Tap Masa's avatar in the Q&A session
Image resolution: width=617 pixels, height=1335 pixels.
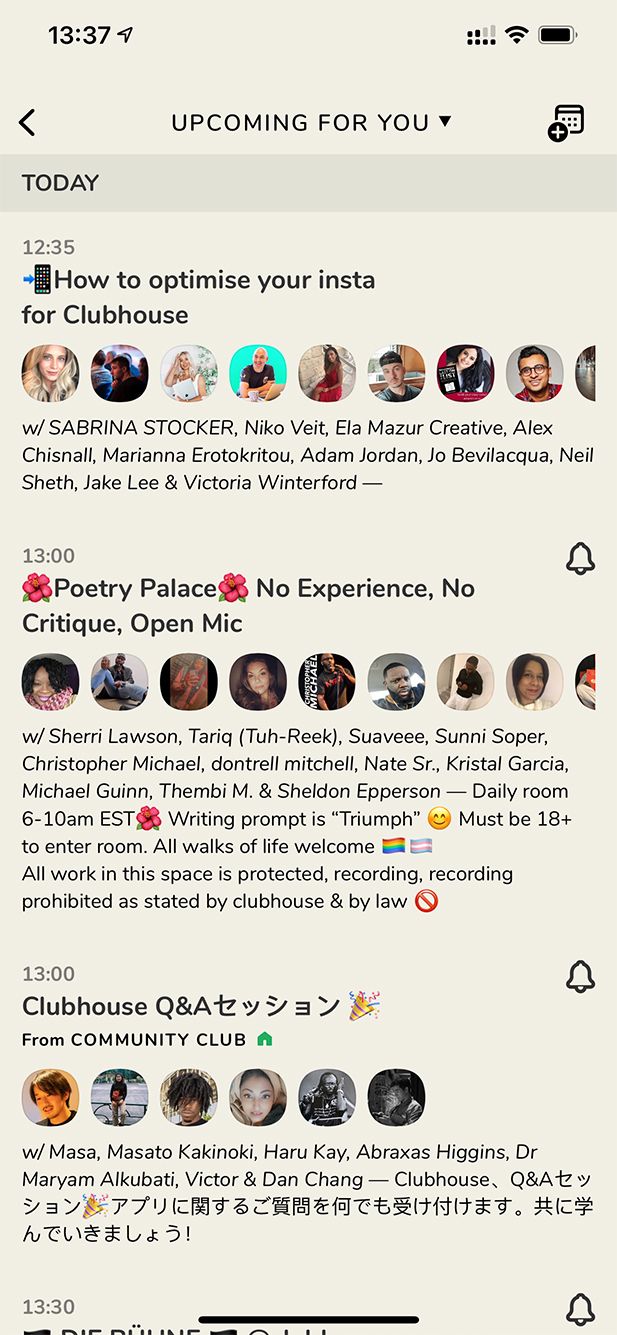pyautogui.click(x=50, y=1097)
